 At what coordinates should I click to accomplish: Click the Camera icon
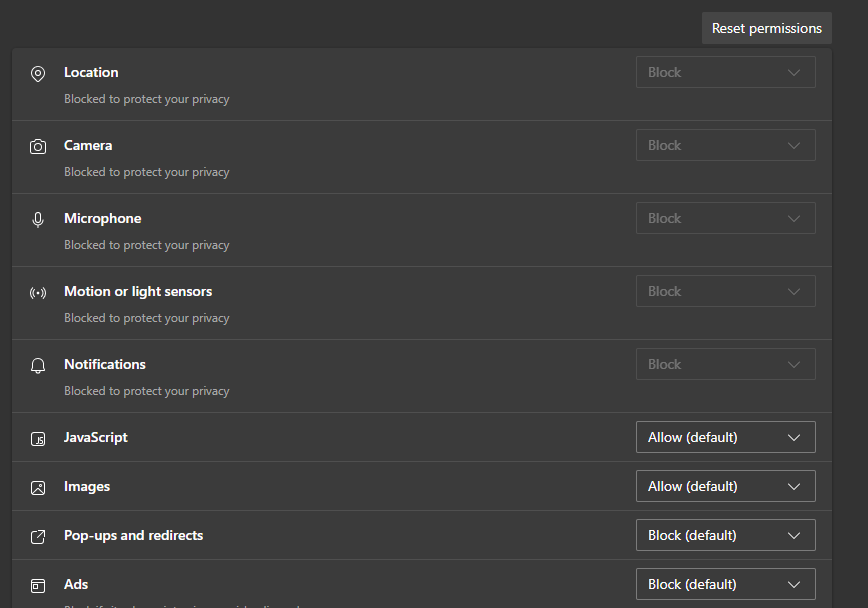pos(38,146)
